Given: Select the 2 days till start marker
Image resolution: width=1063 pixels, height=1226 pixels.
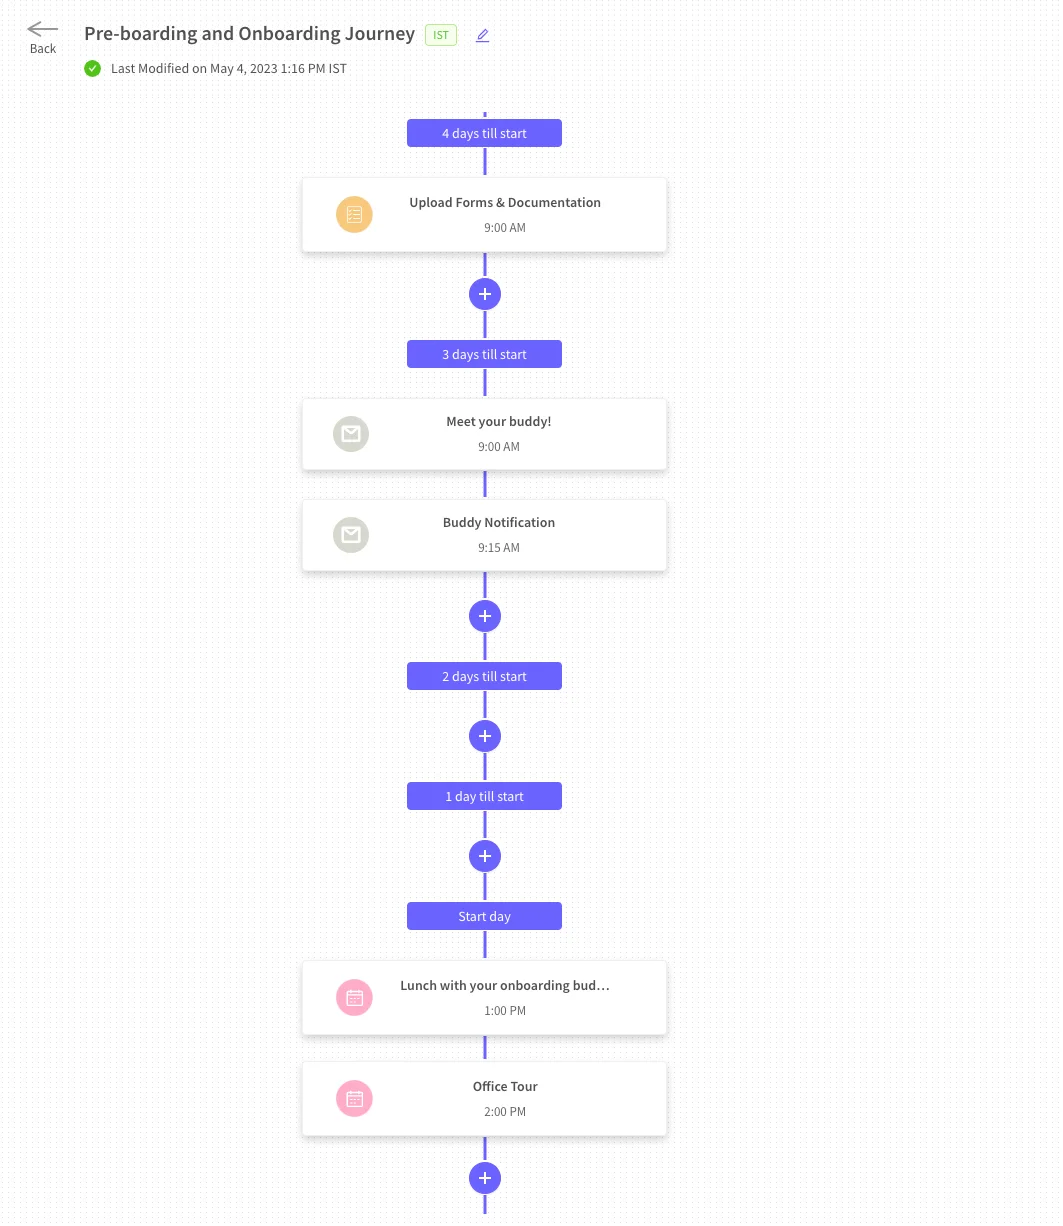Looking at the screenshot, I should pyautogui.click(x=484, y=676).
